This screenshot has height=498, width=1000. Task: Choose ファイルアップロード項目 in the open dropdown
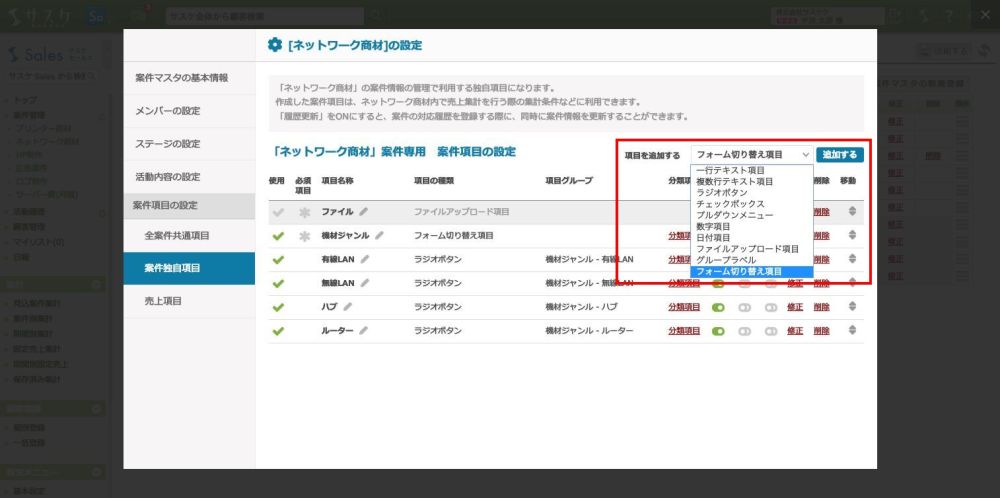751,249
